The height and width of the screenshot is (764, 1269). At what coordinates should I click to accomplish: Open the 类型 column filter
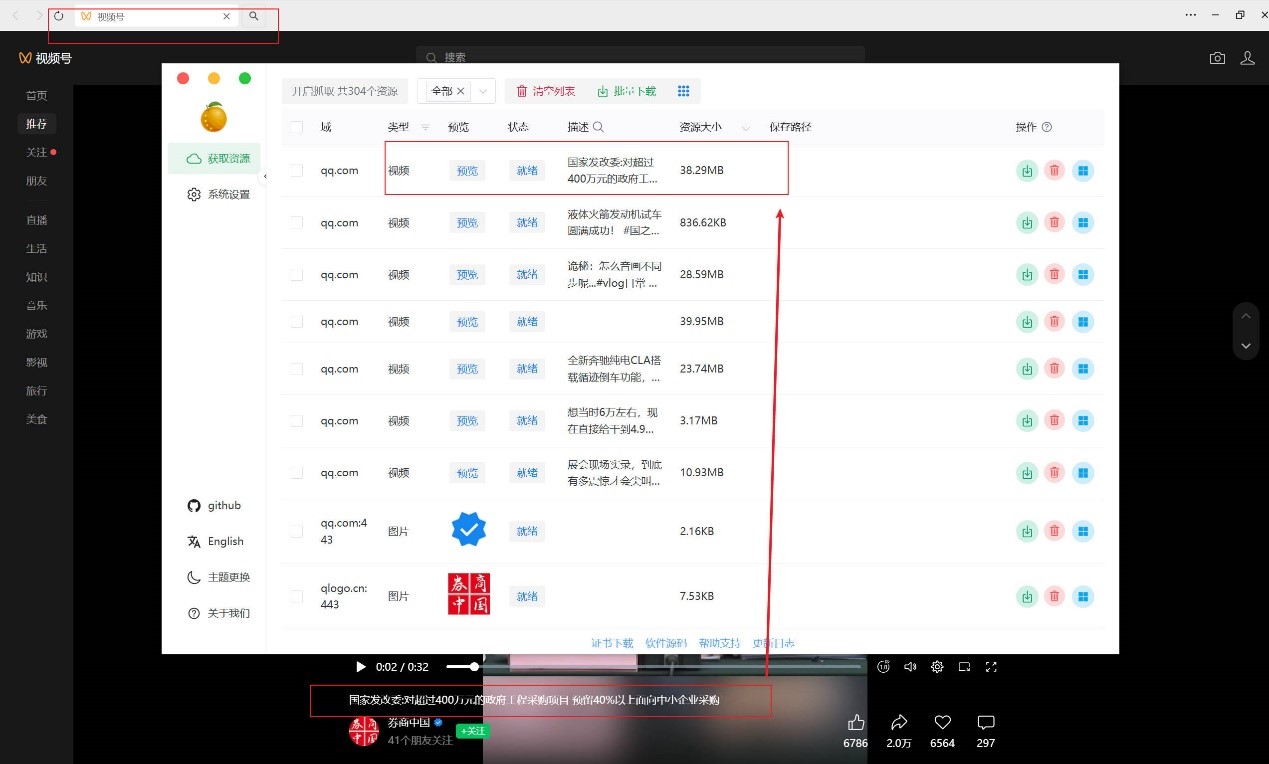[425, 127]
